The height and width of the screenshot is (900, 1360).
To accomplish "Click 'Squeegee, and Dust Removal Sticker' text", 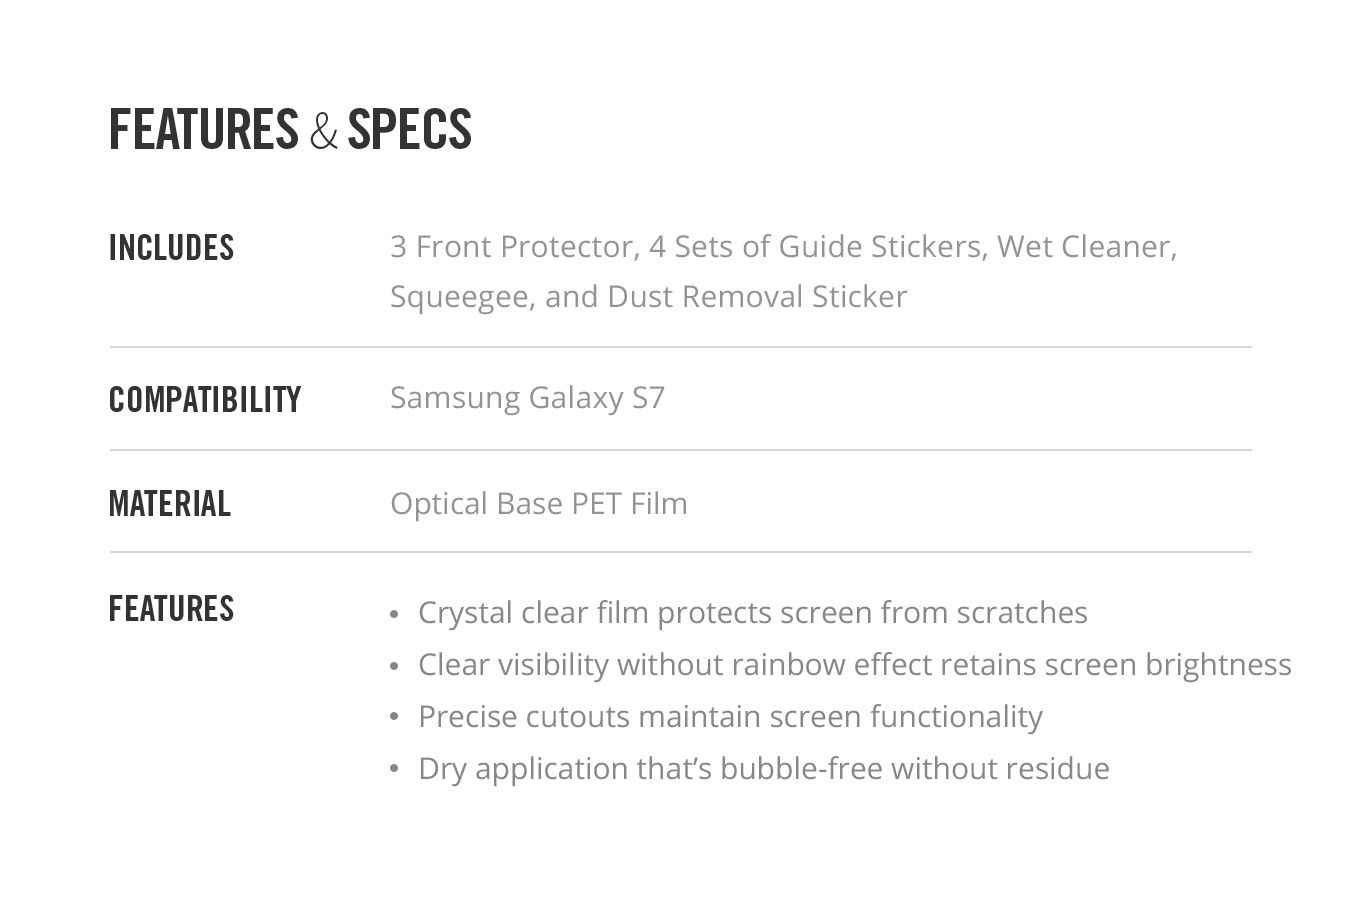I will (x=649, y=297).
